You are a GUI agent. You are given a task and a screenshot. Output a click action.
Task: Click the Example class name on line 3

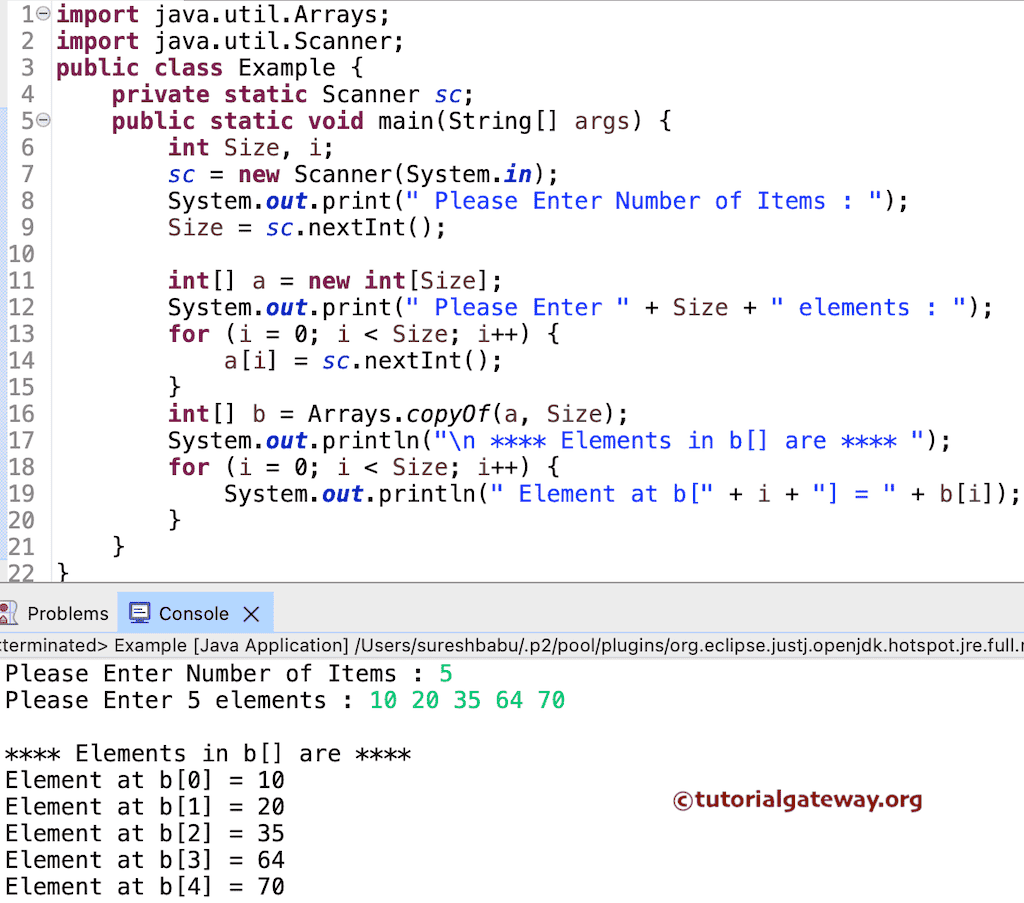coord(287,67)
